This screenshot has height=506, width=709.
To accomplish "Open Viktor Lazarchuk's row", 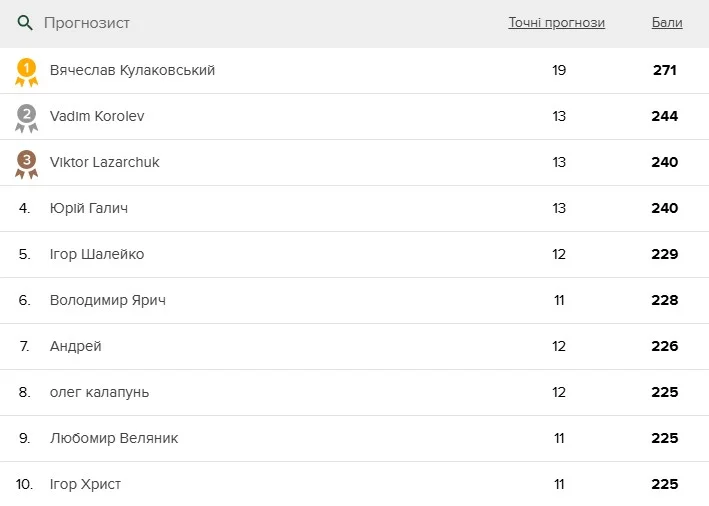I will 104,162.
